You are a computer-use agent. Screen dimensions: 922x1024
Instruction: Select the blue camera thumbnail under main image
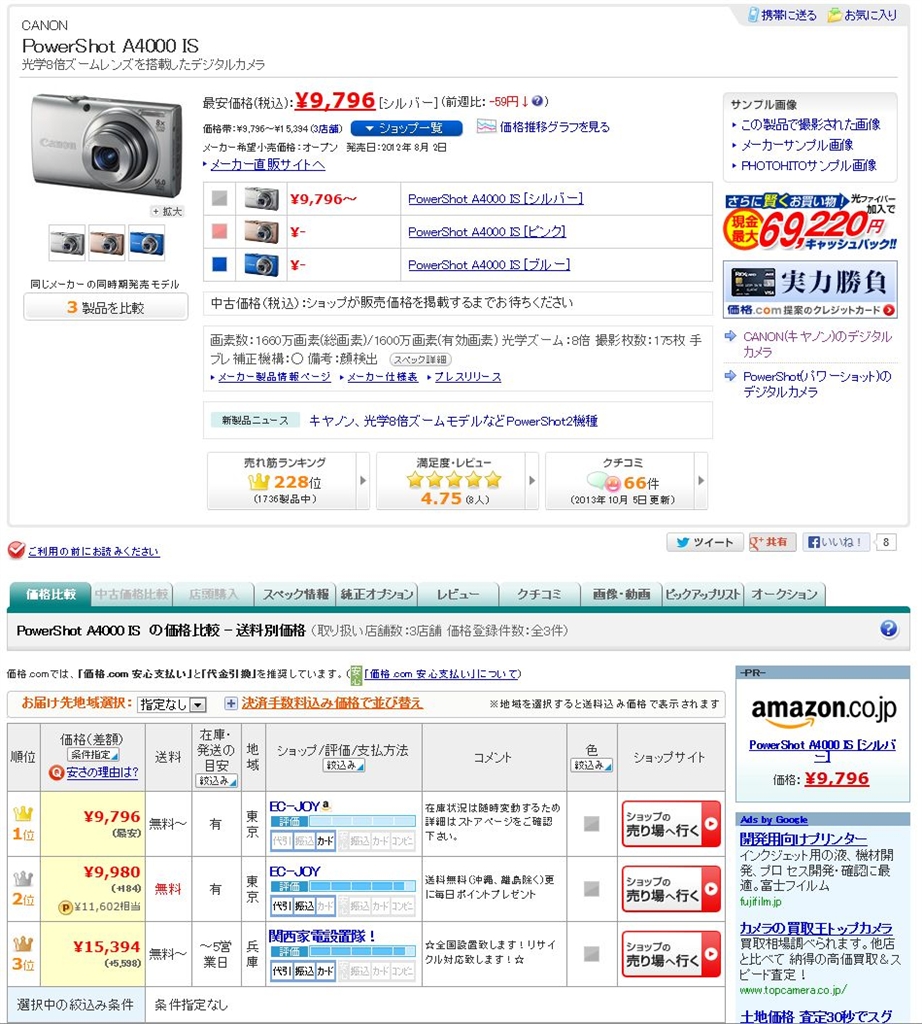[x=146, y=242]
